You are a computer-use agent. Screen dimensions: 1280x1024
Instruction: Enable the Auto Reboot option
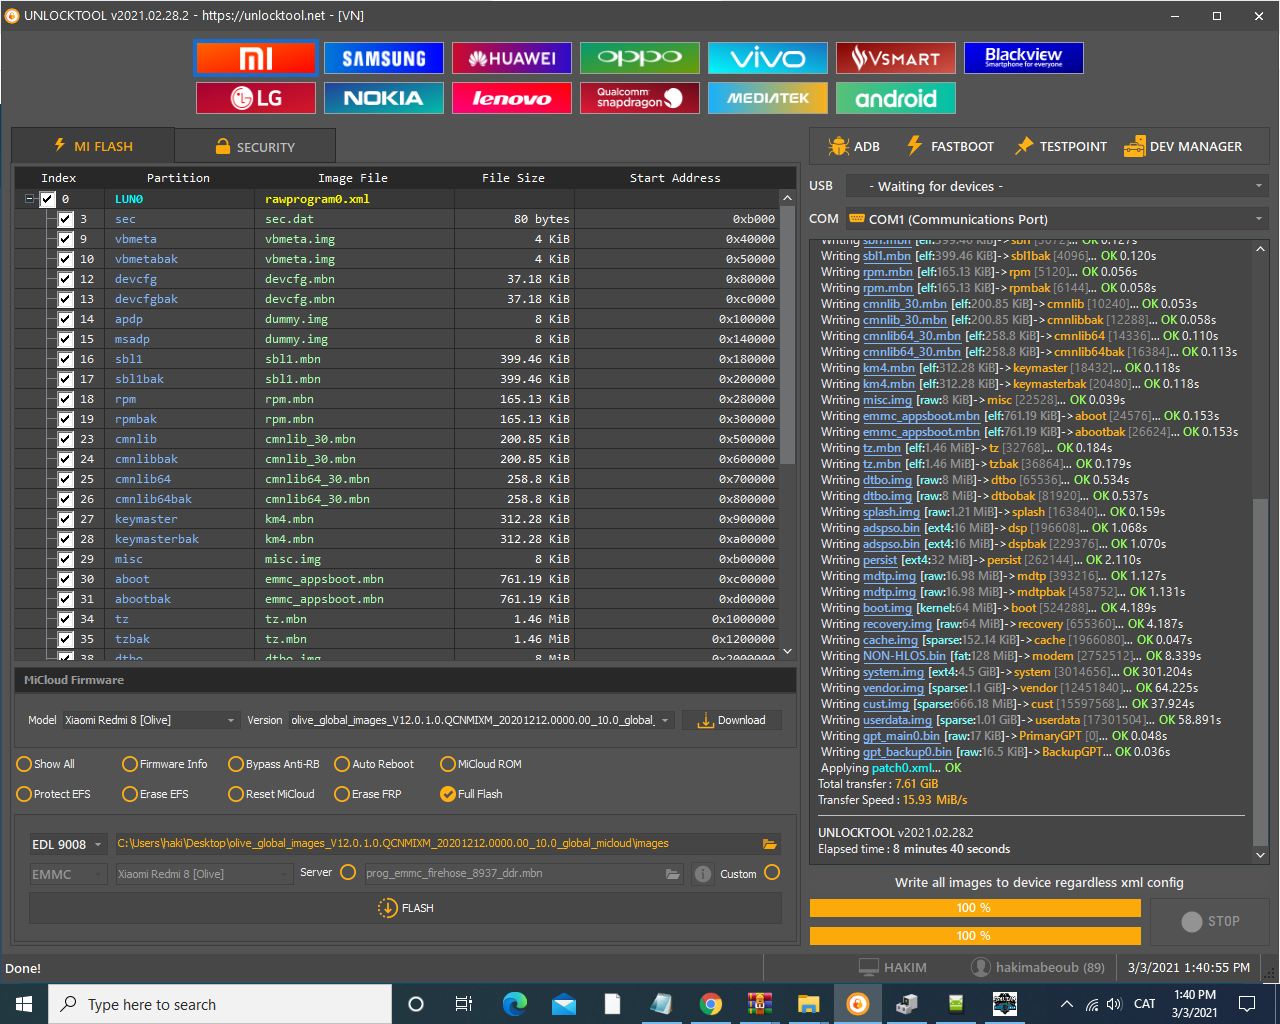(374, 764)
